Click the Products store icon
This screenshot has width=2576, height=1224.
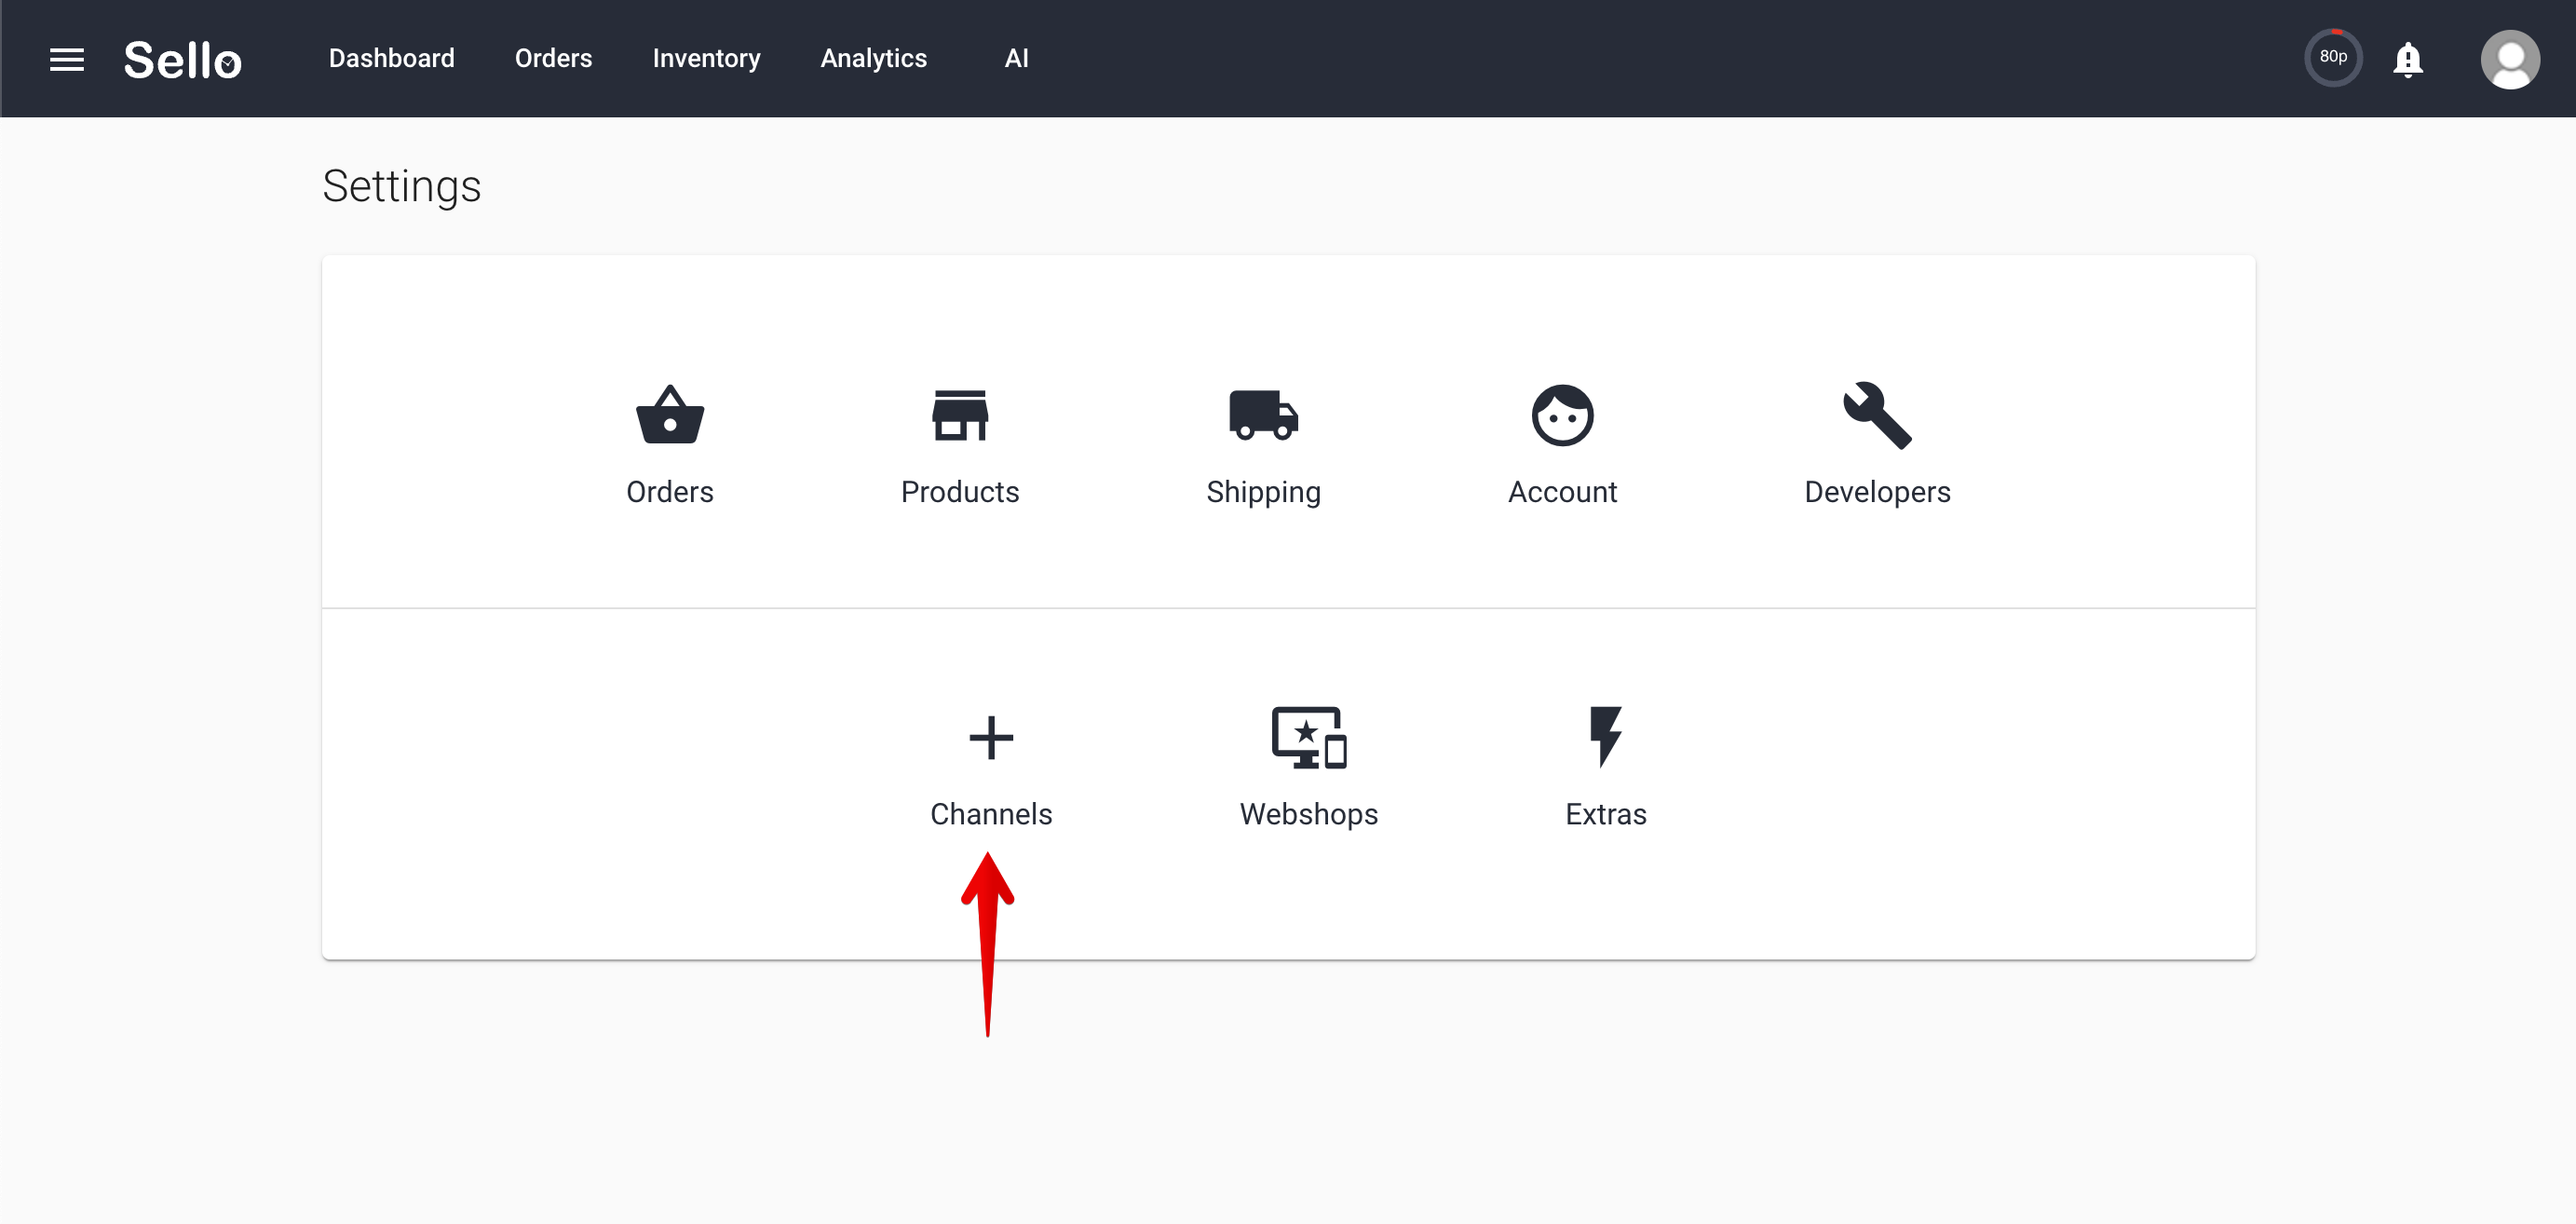click(960, 414)
